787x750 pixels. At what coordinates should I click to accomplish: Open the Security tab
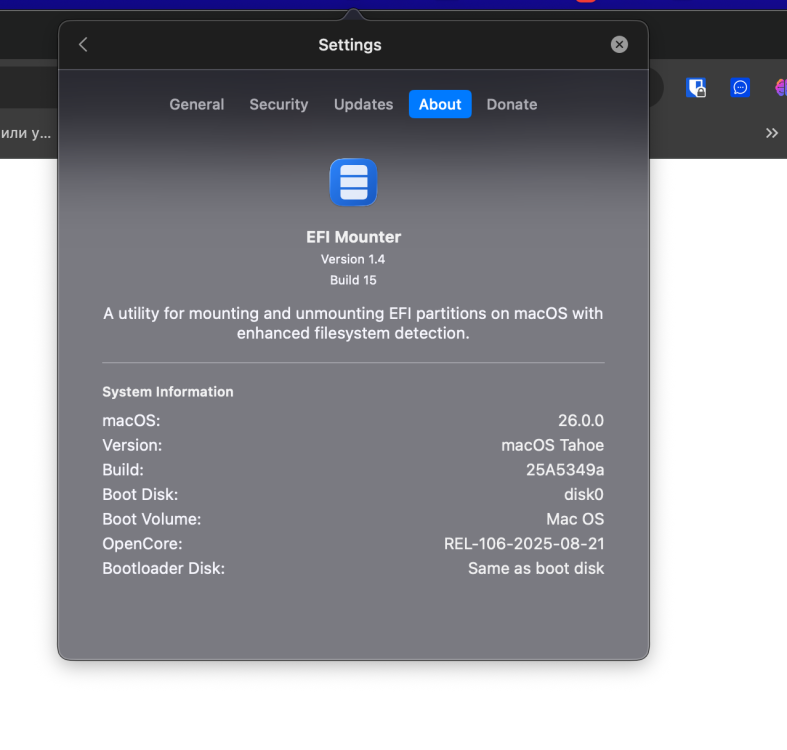point(279,104)
